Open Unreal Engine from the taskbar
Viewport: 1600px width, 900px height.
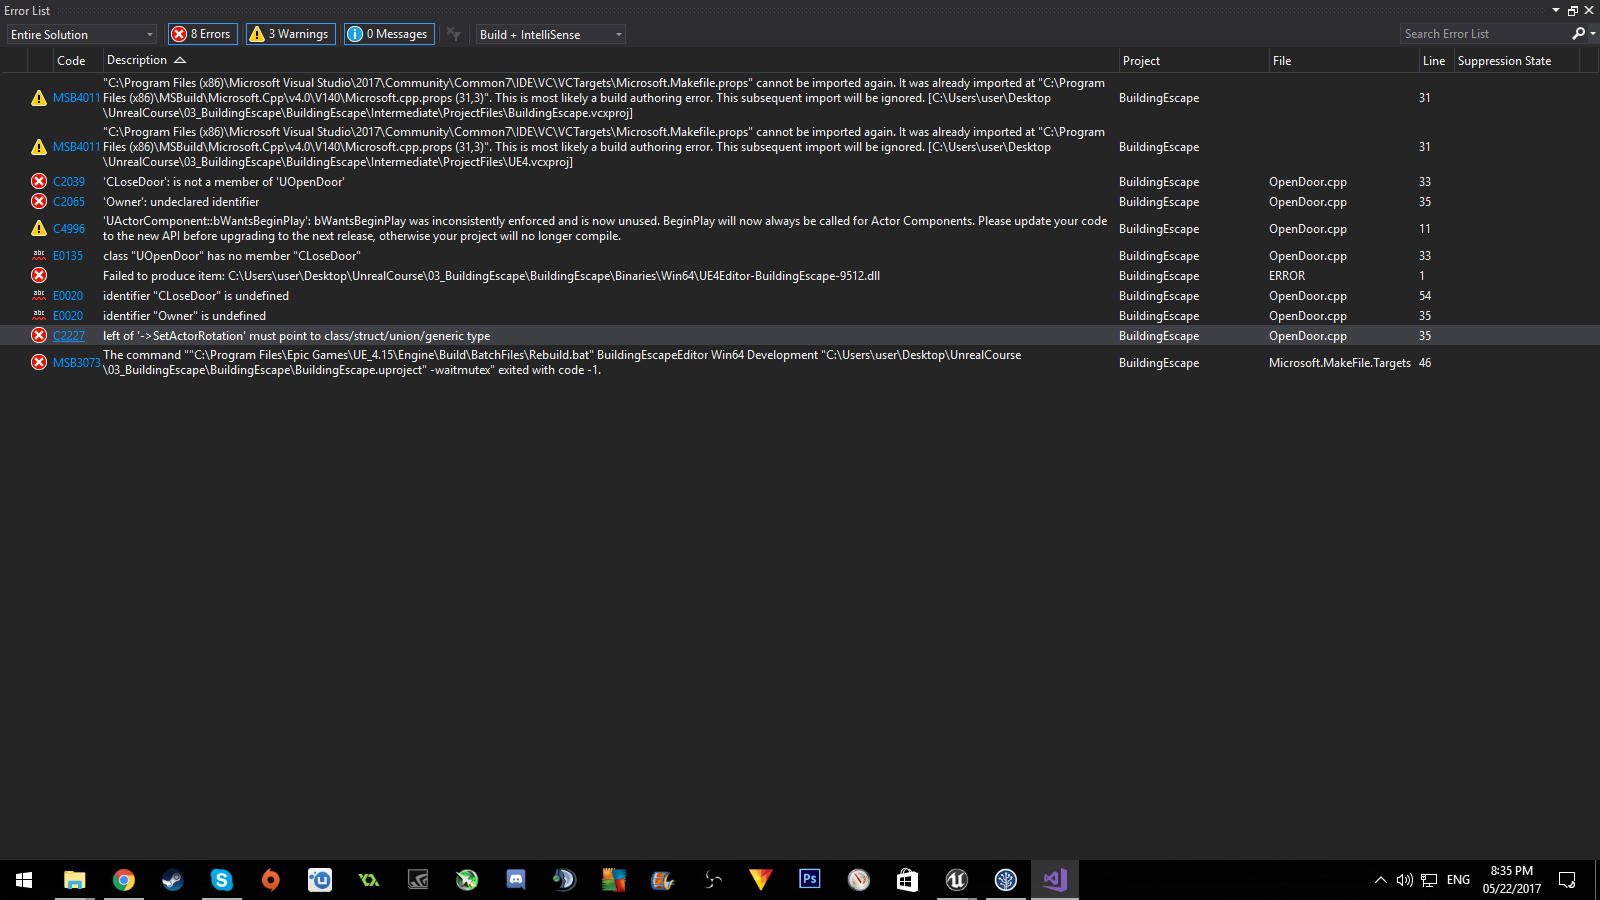[x=956, y=880]
